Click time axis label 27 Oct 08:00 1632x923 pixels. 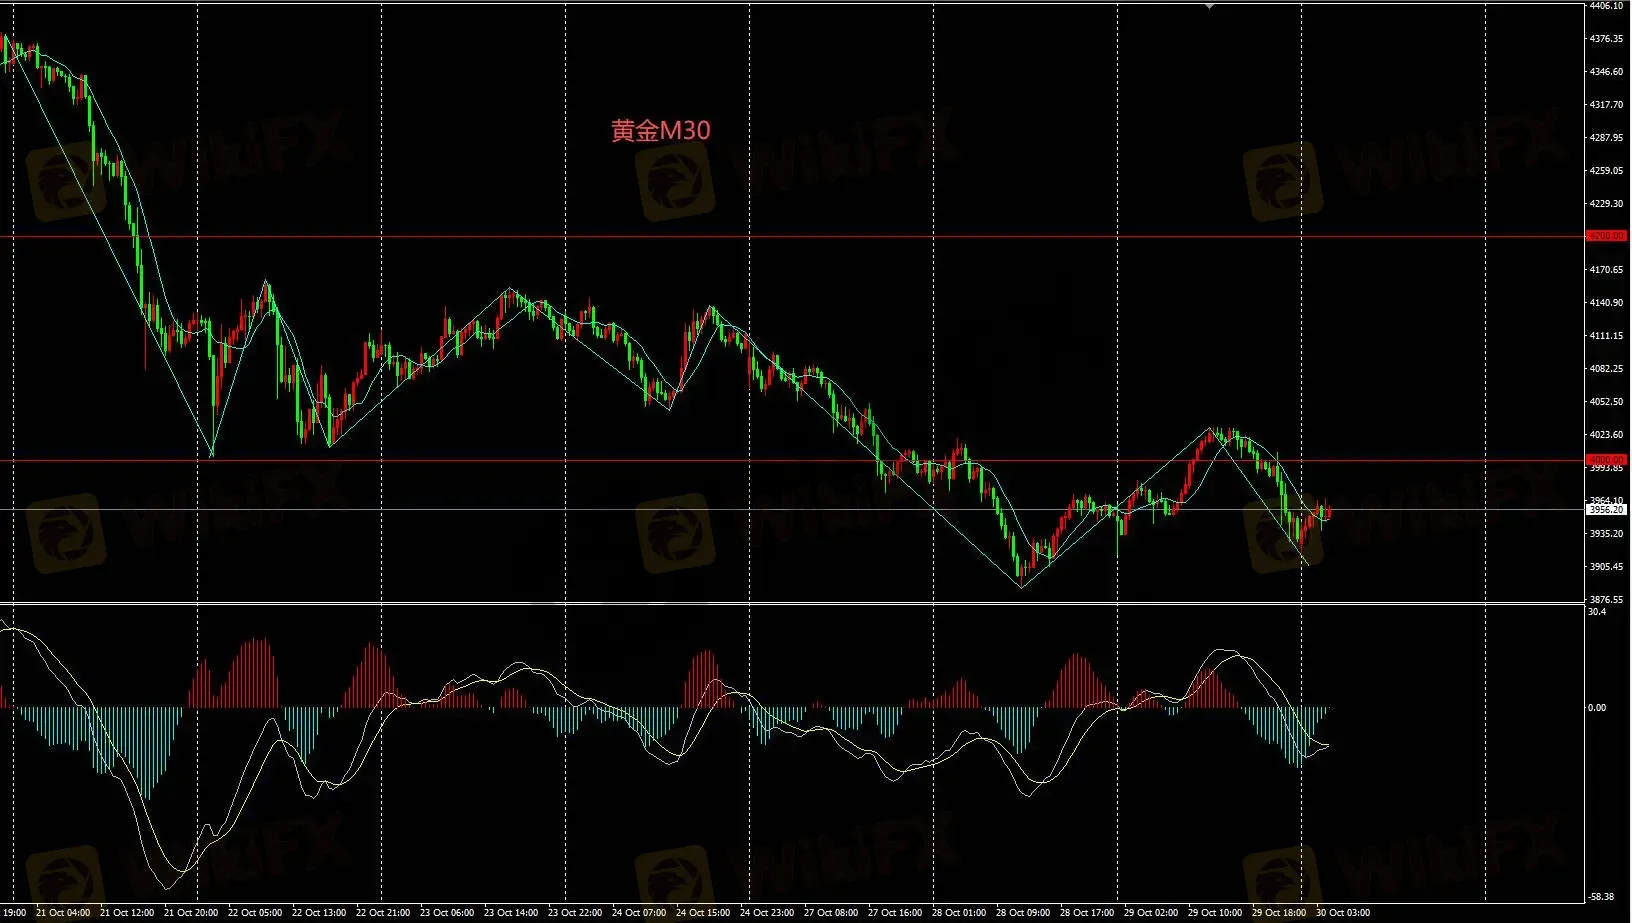831,913
